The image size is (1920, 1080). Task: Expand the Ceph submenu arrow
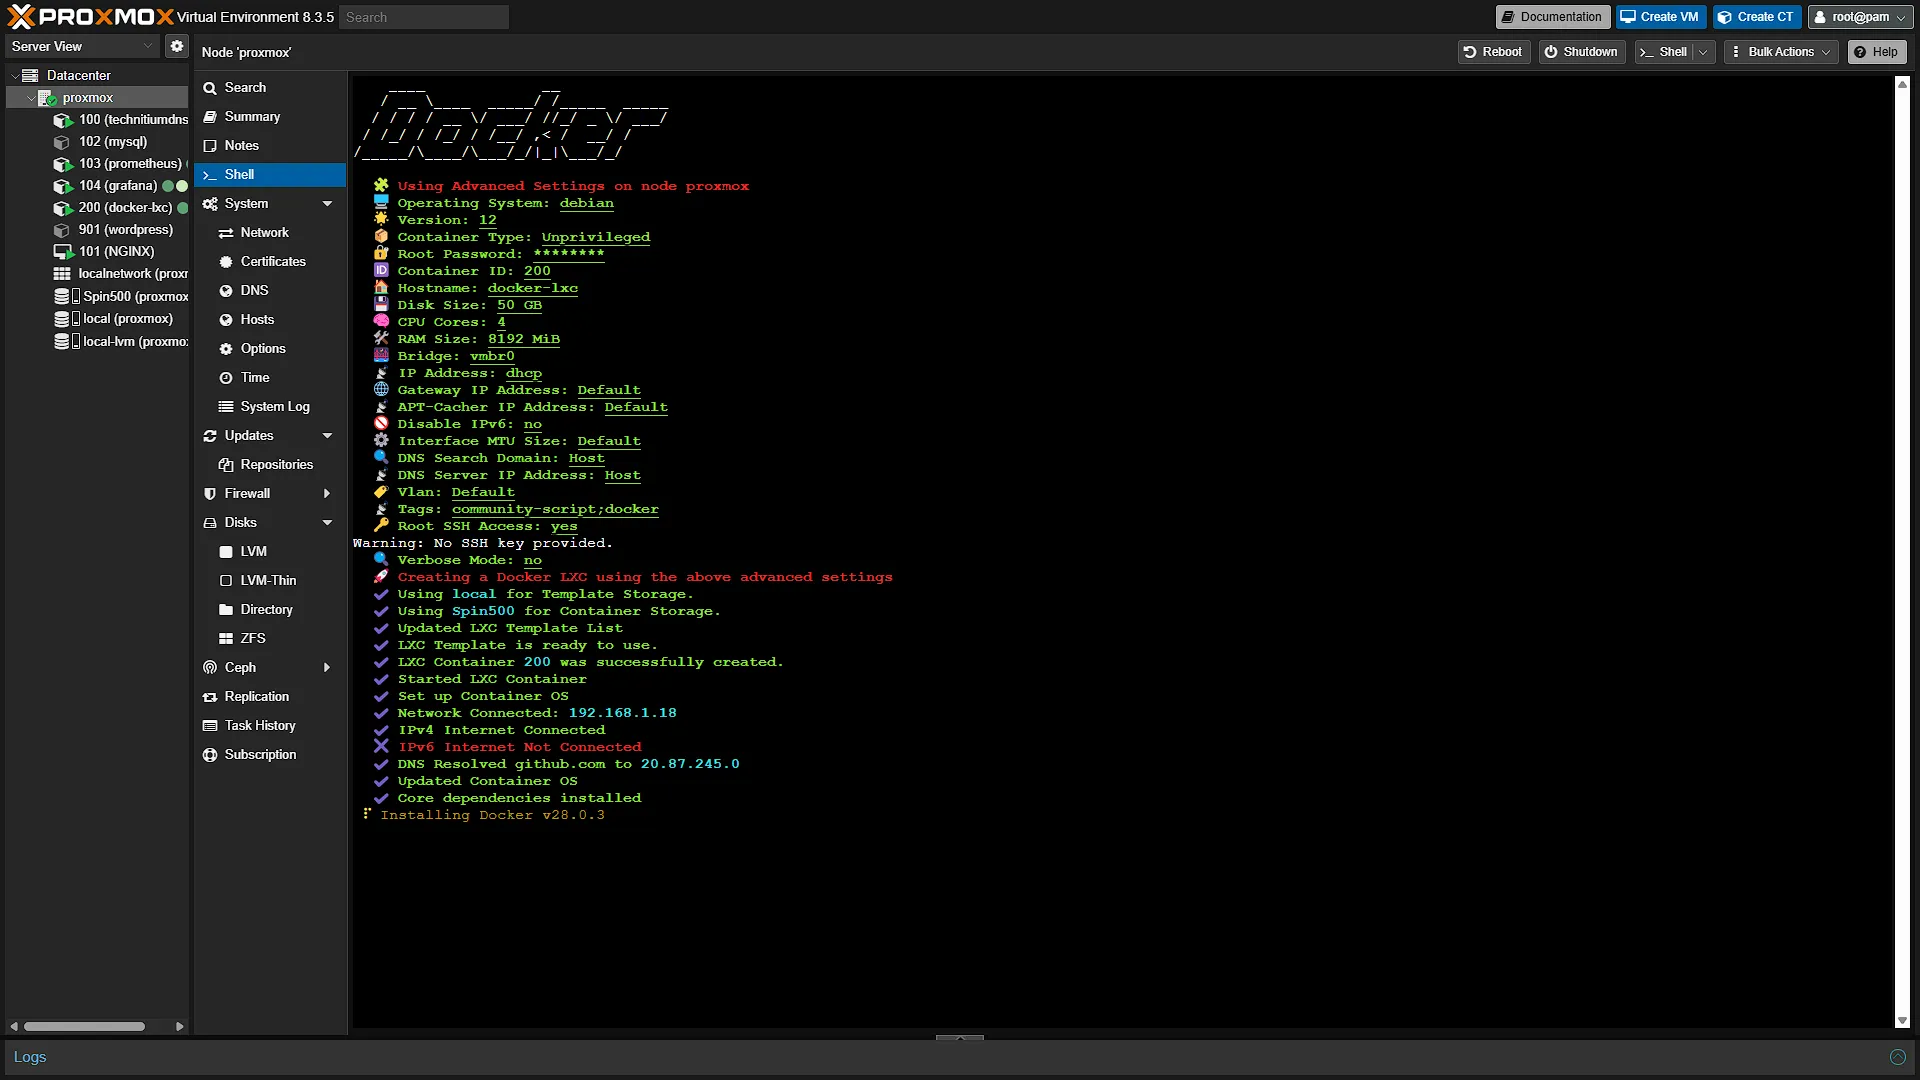[x=327, y=668]
